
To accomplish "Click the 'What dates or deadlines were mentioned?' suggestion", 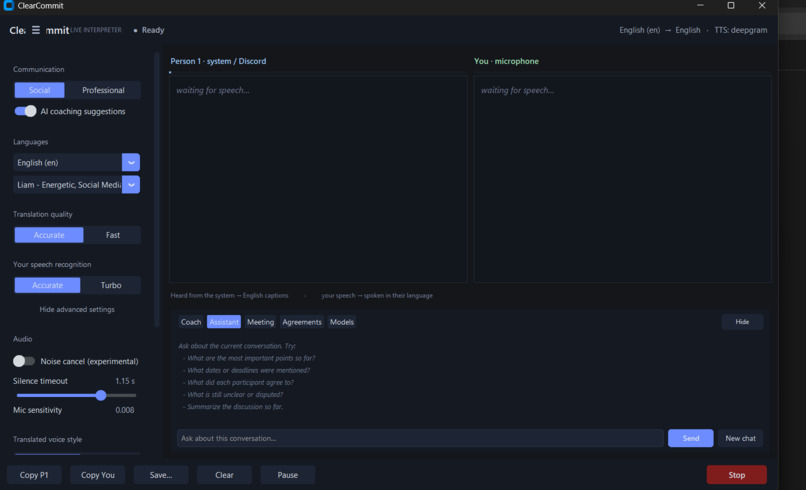I will pyautogui.click(x=248, y=370).
